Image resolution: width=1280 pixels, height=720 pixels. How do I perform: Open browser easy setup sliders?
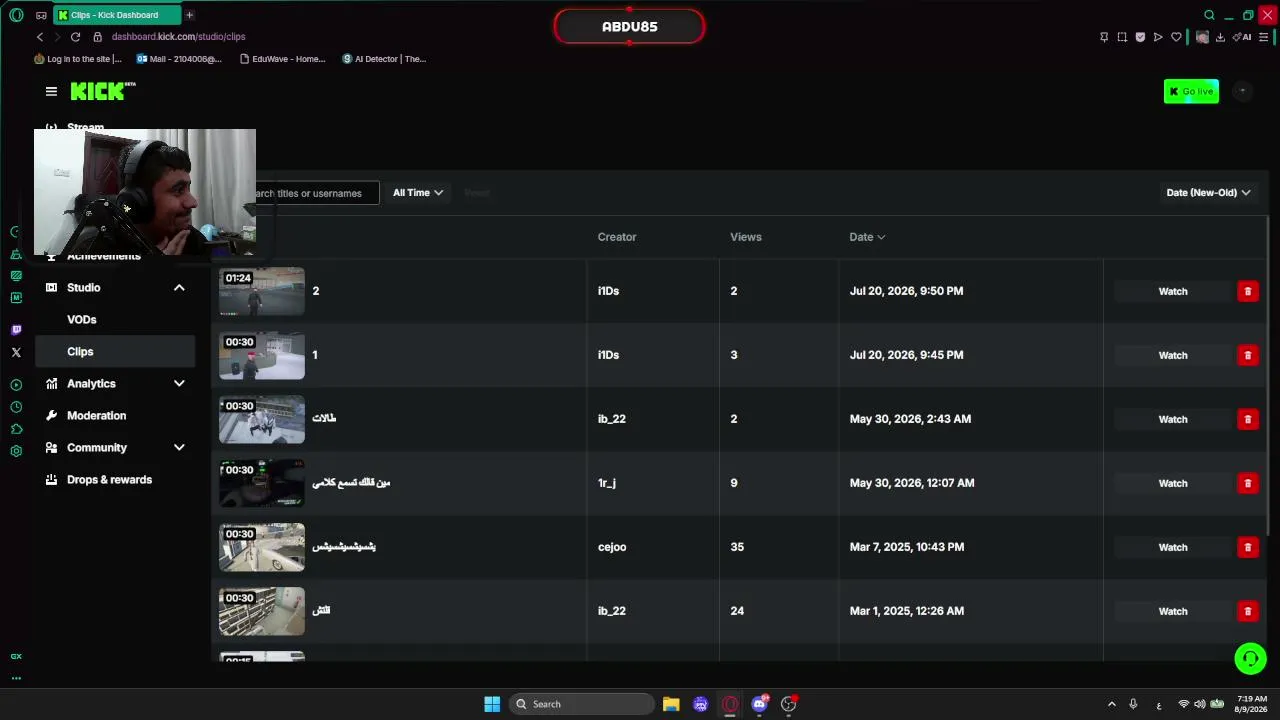click(1265, 37)
